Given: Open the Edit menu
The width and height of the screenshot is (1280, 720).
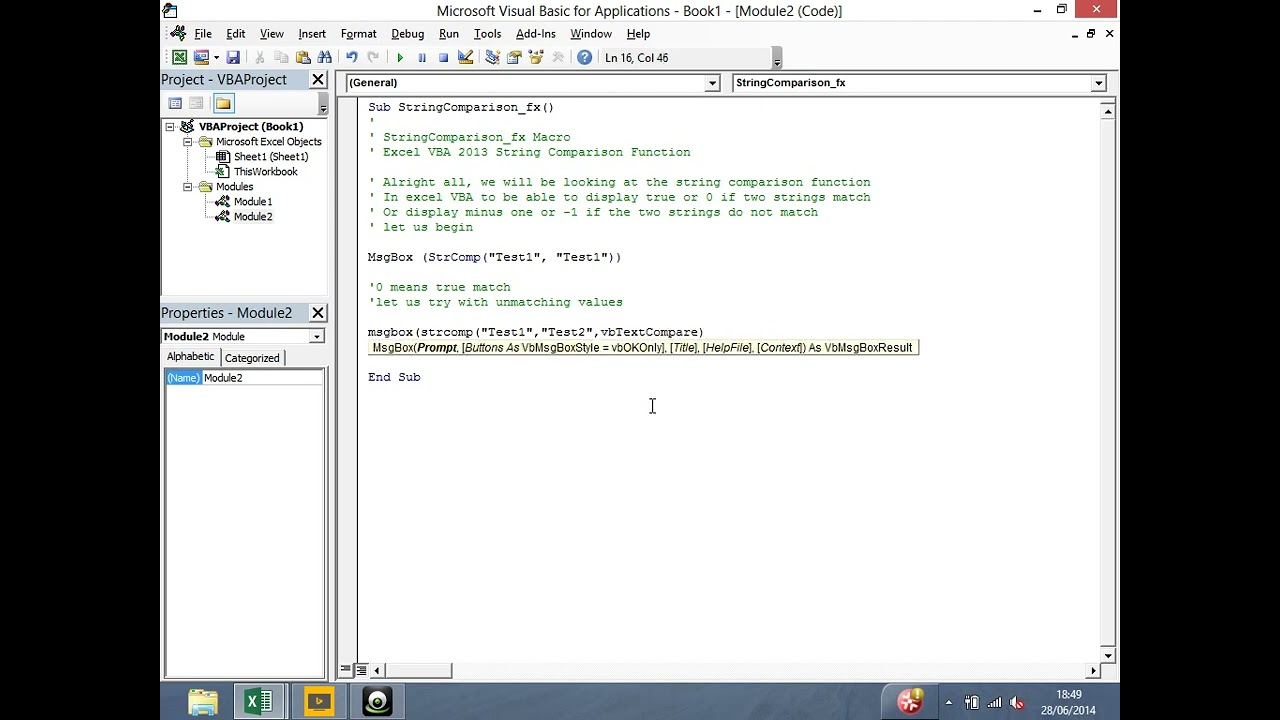Looking at the screenshot, I should tap(236, 34).
